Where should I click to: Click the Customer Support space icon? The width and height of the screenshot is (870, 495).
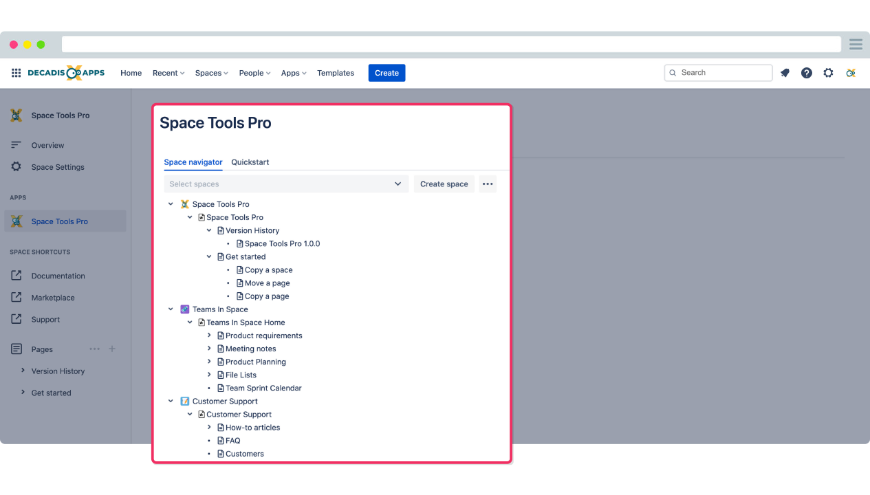click(x=185, y=401)
